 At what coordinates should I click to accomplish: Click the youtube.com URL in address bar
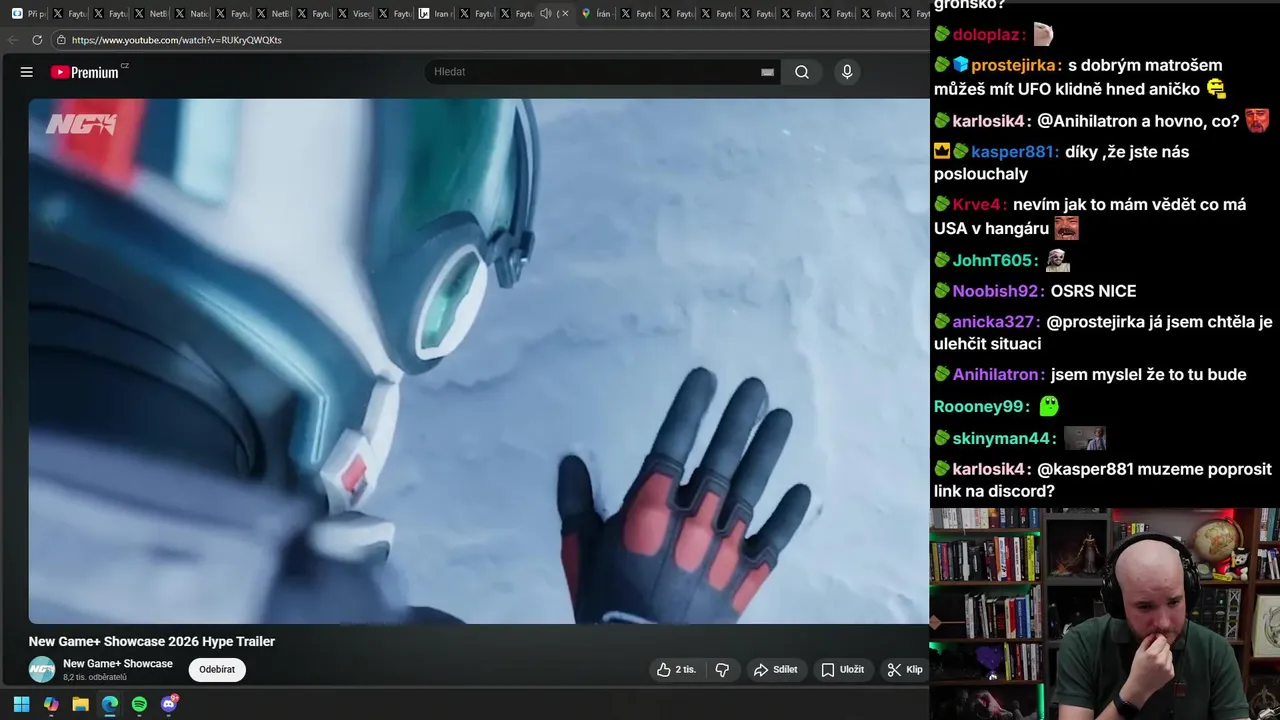[176, 40]
